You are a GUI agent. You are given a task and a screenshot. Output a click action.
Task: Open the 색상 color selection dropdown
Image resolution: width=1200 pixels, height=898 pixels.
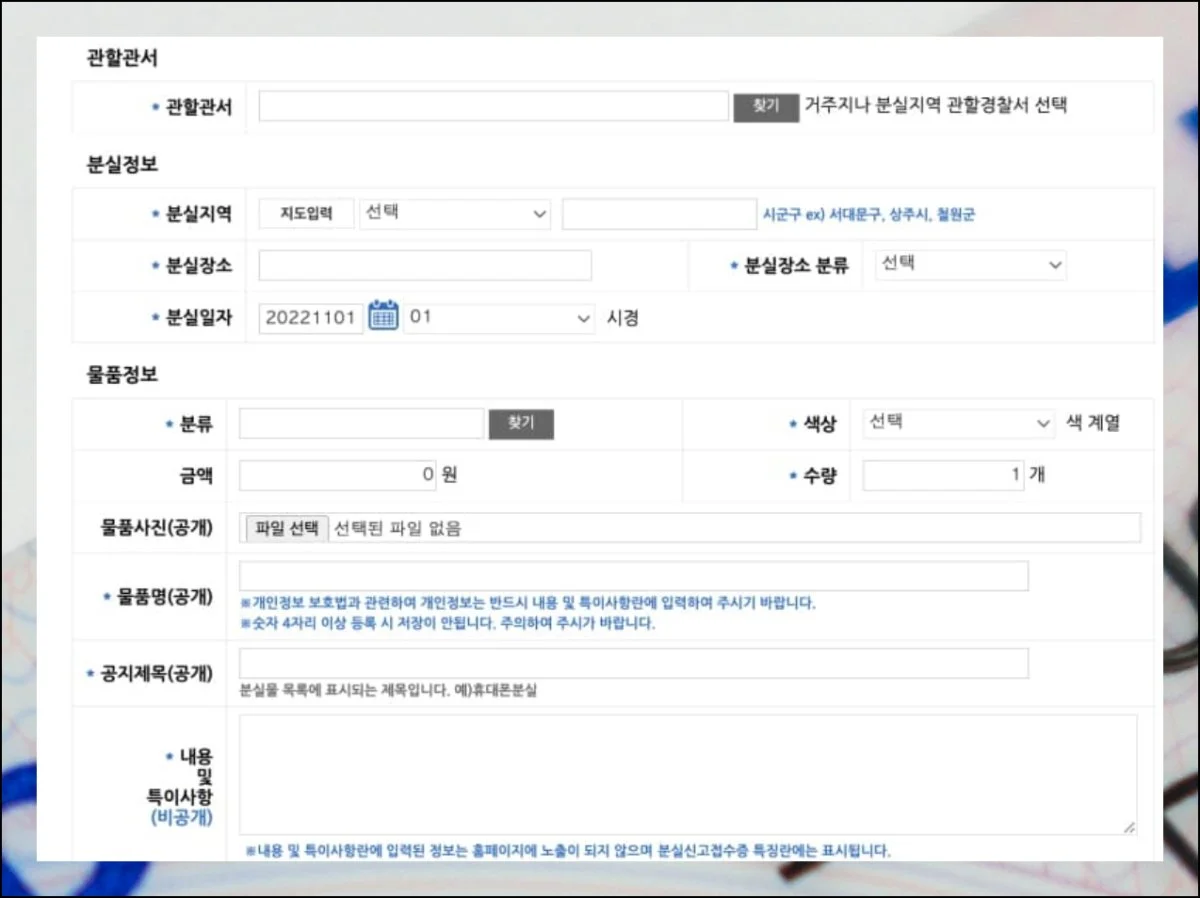[958, 422]
